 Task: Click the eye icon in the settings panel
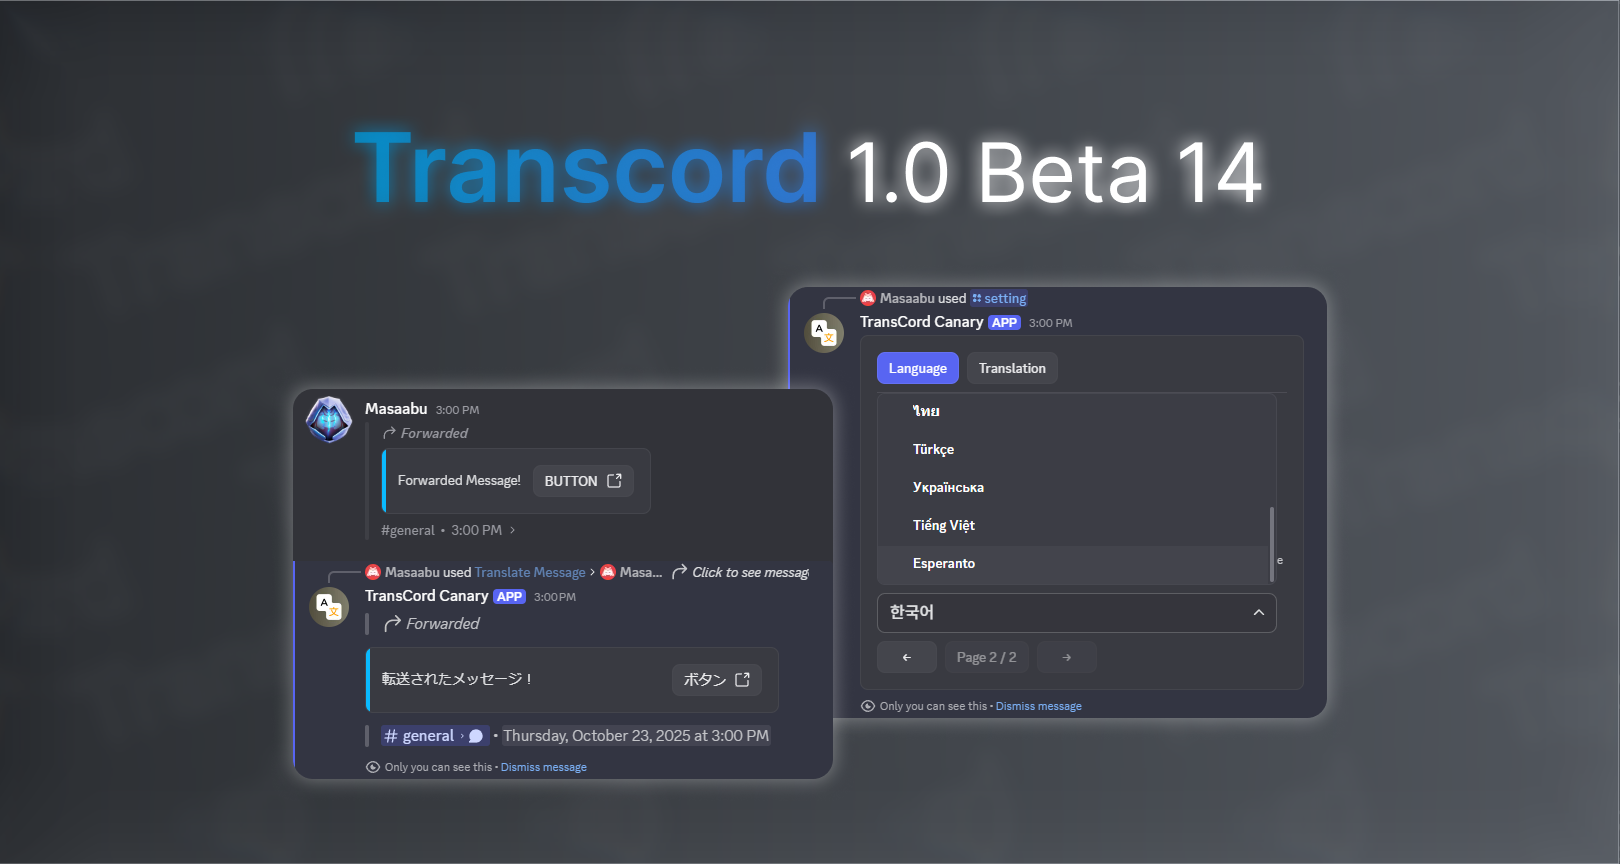(868, 706)
